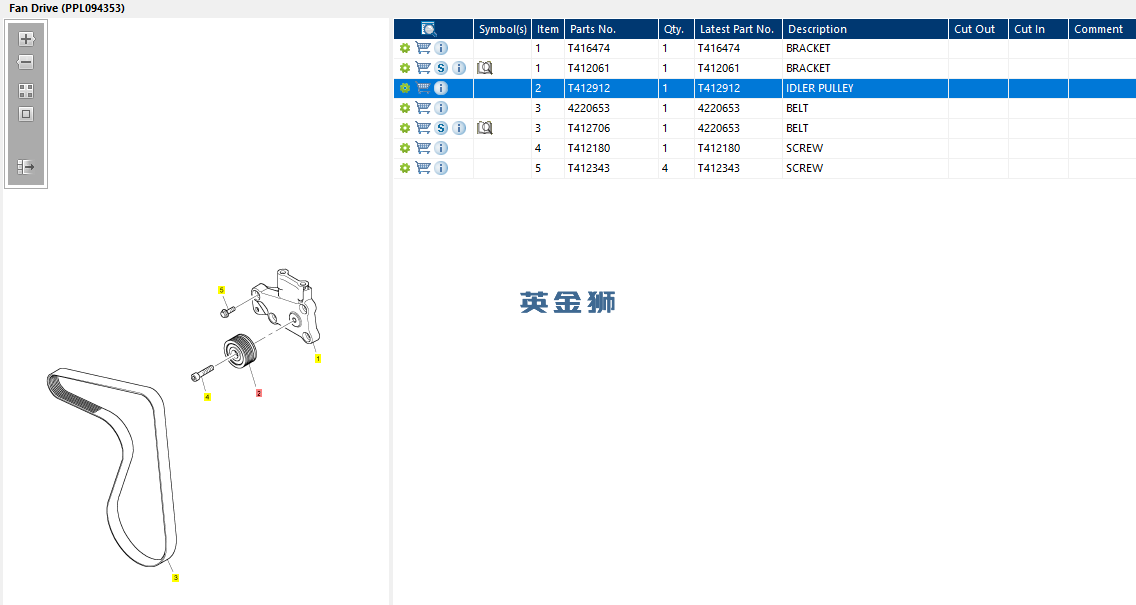Viewport: 1136px width, 605px height.
Task: Open symbol magnifier icon for T412061
Action: click(485, 68)
